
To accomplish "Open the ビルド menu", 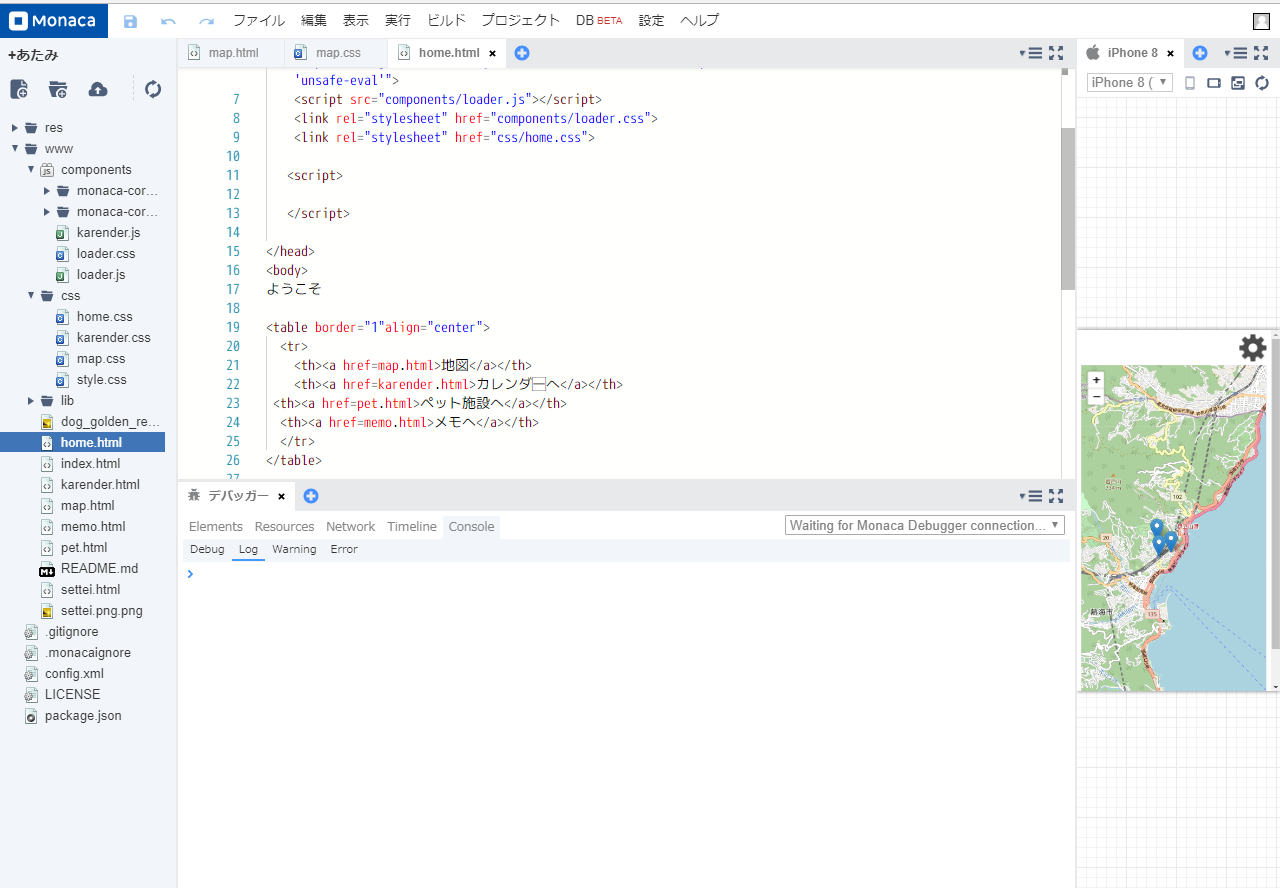I will pos(446,21).
